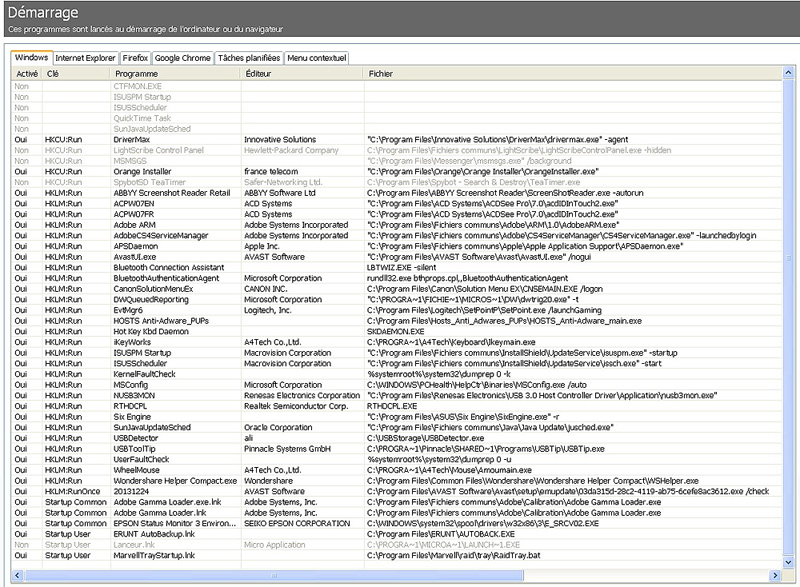800x587 pixels.
Task: Select the CTFMON.EXE row
Action: 397,86
